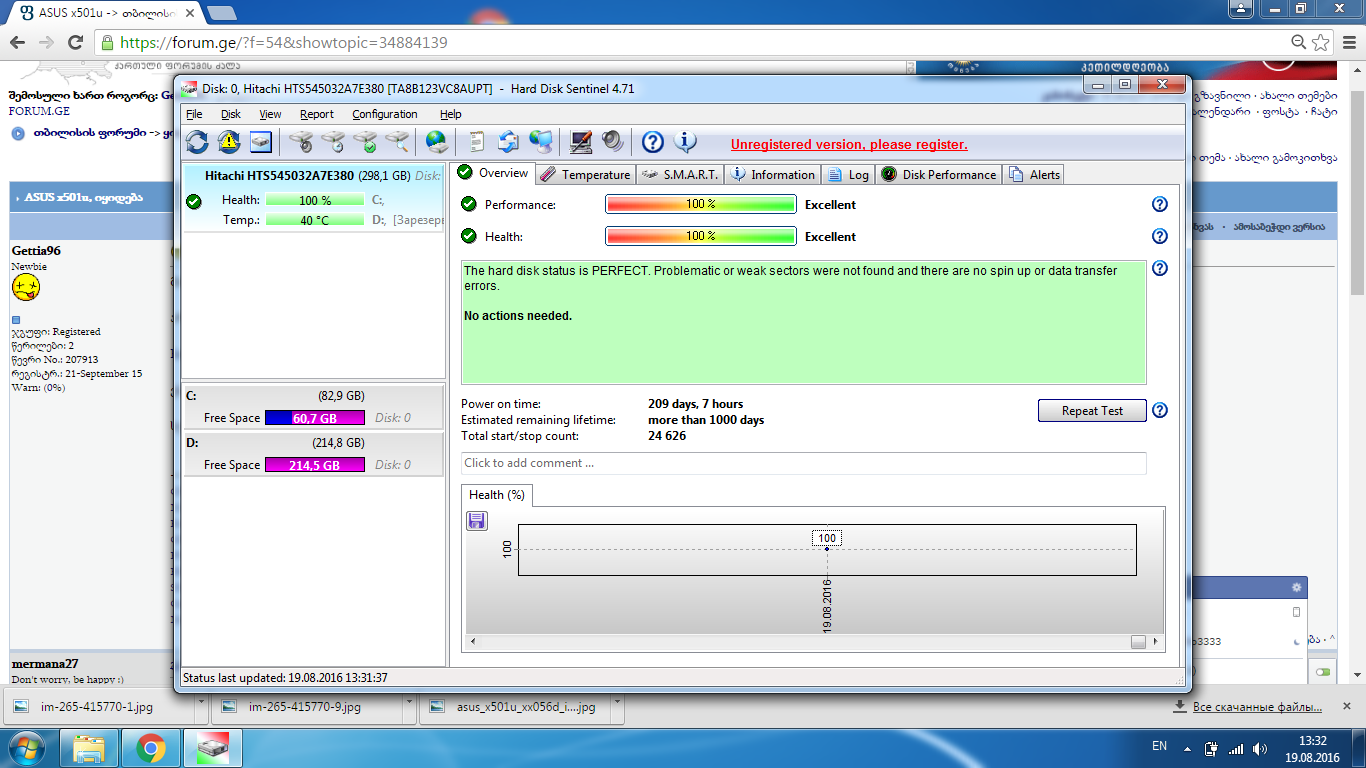Refresh disk information with the blue arrows icon
Viewport: 1366px width, 768px height.
[197, 142]
